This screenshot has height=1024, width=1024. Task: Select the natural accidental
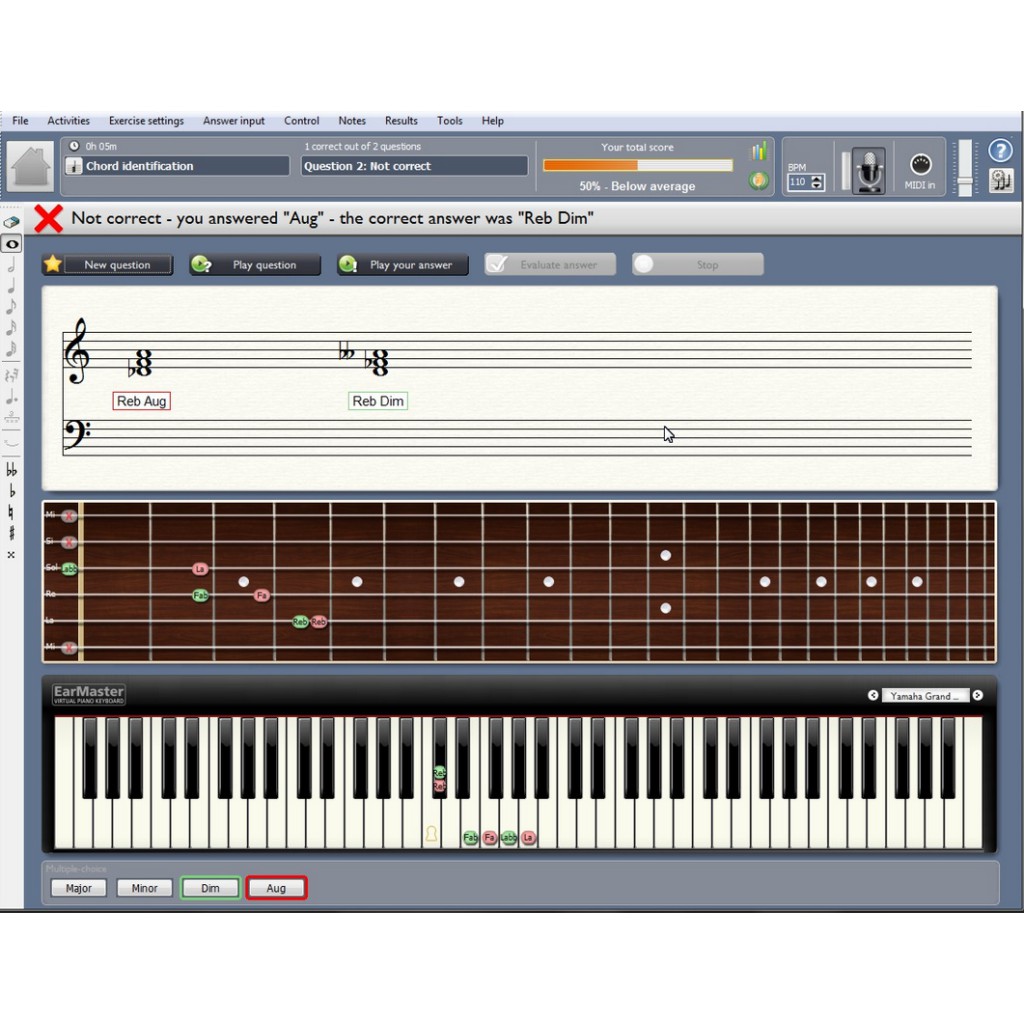(x=11, y=512)
